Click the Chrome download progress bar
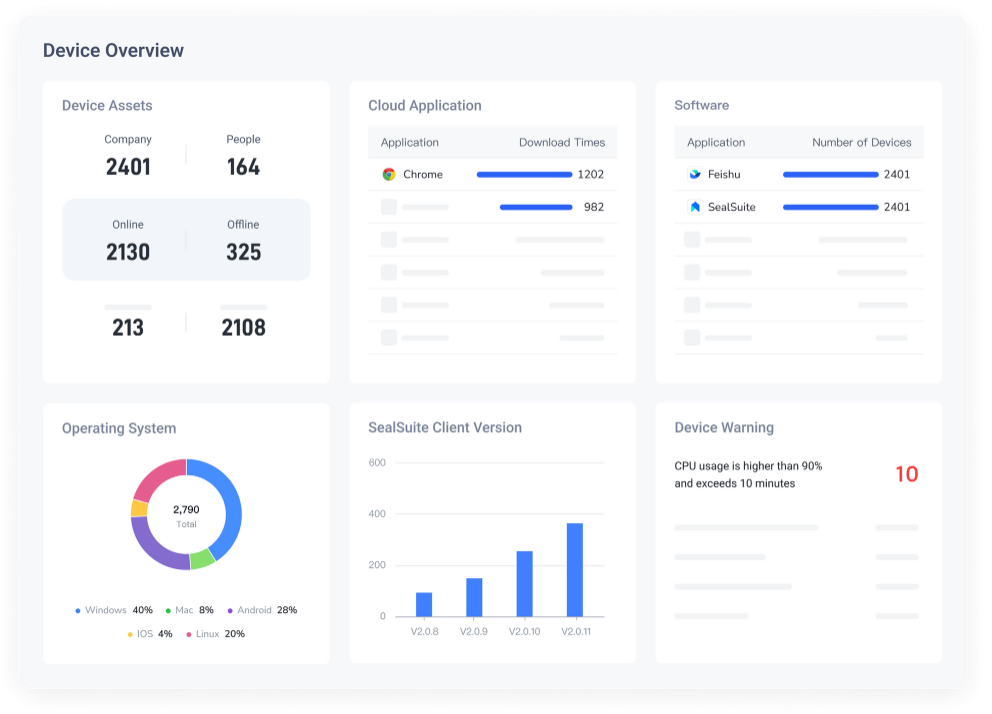Viewport: 992px width, 714px height. [x=524, y=175]
